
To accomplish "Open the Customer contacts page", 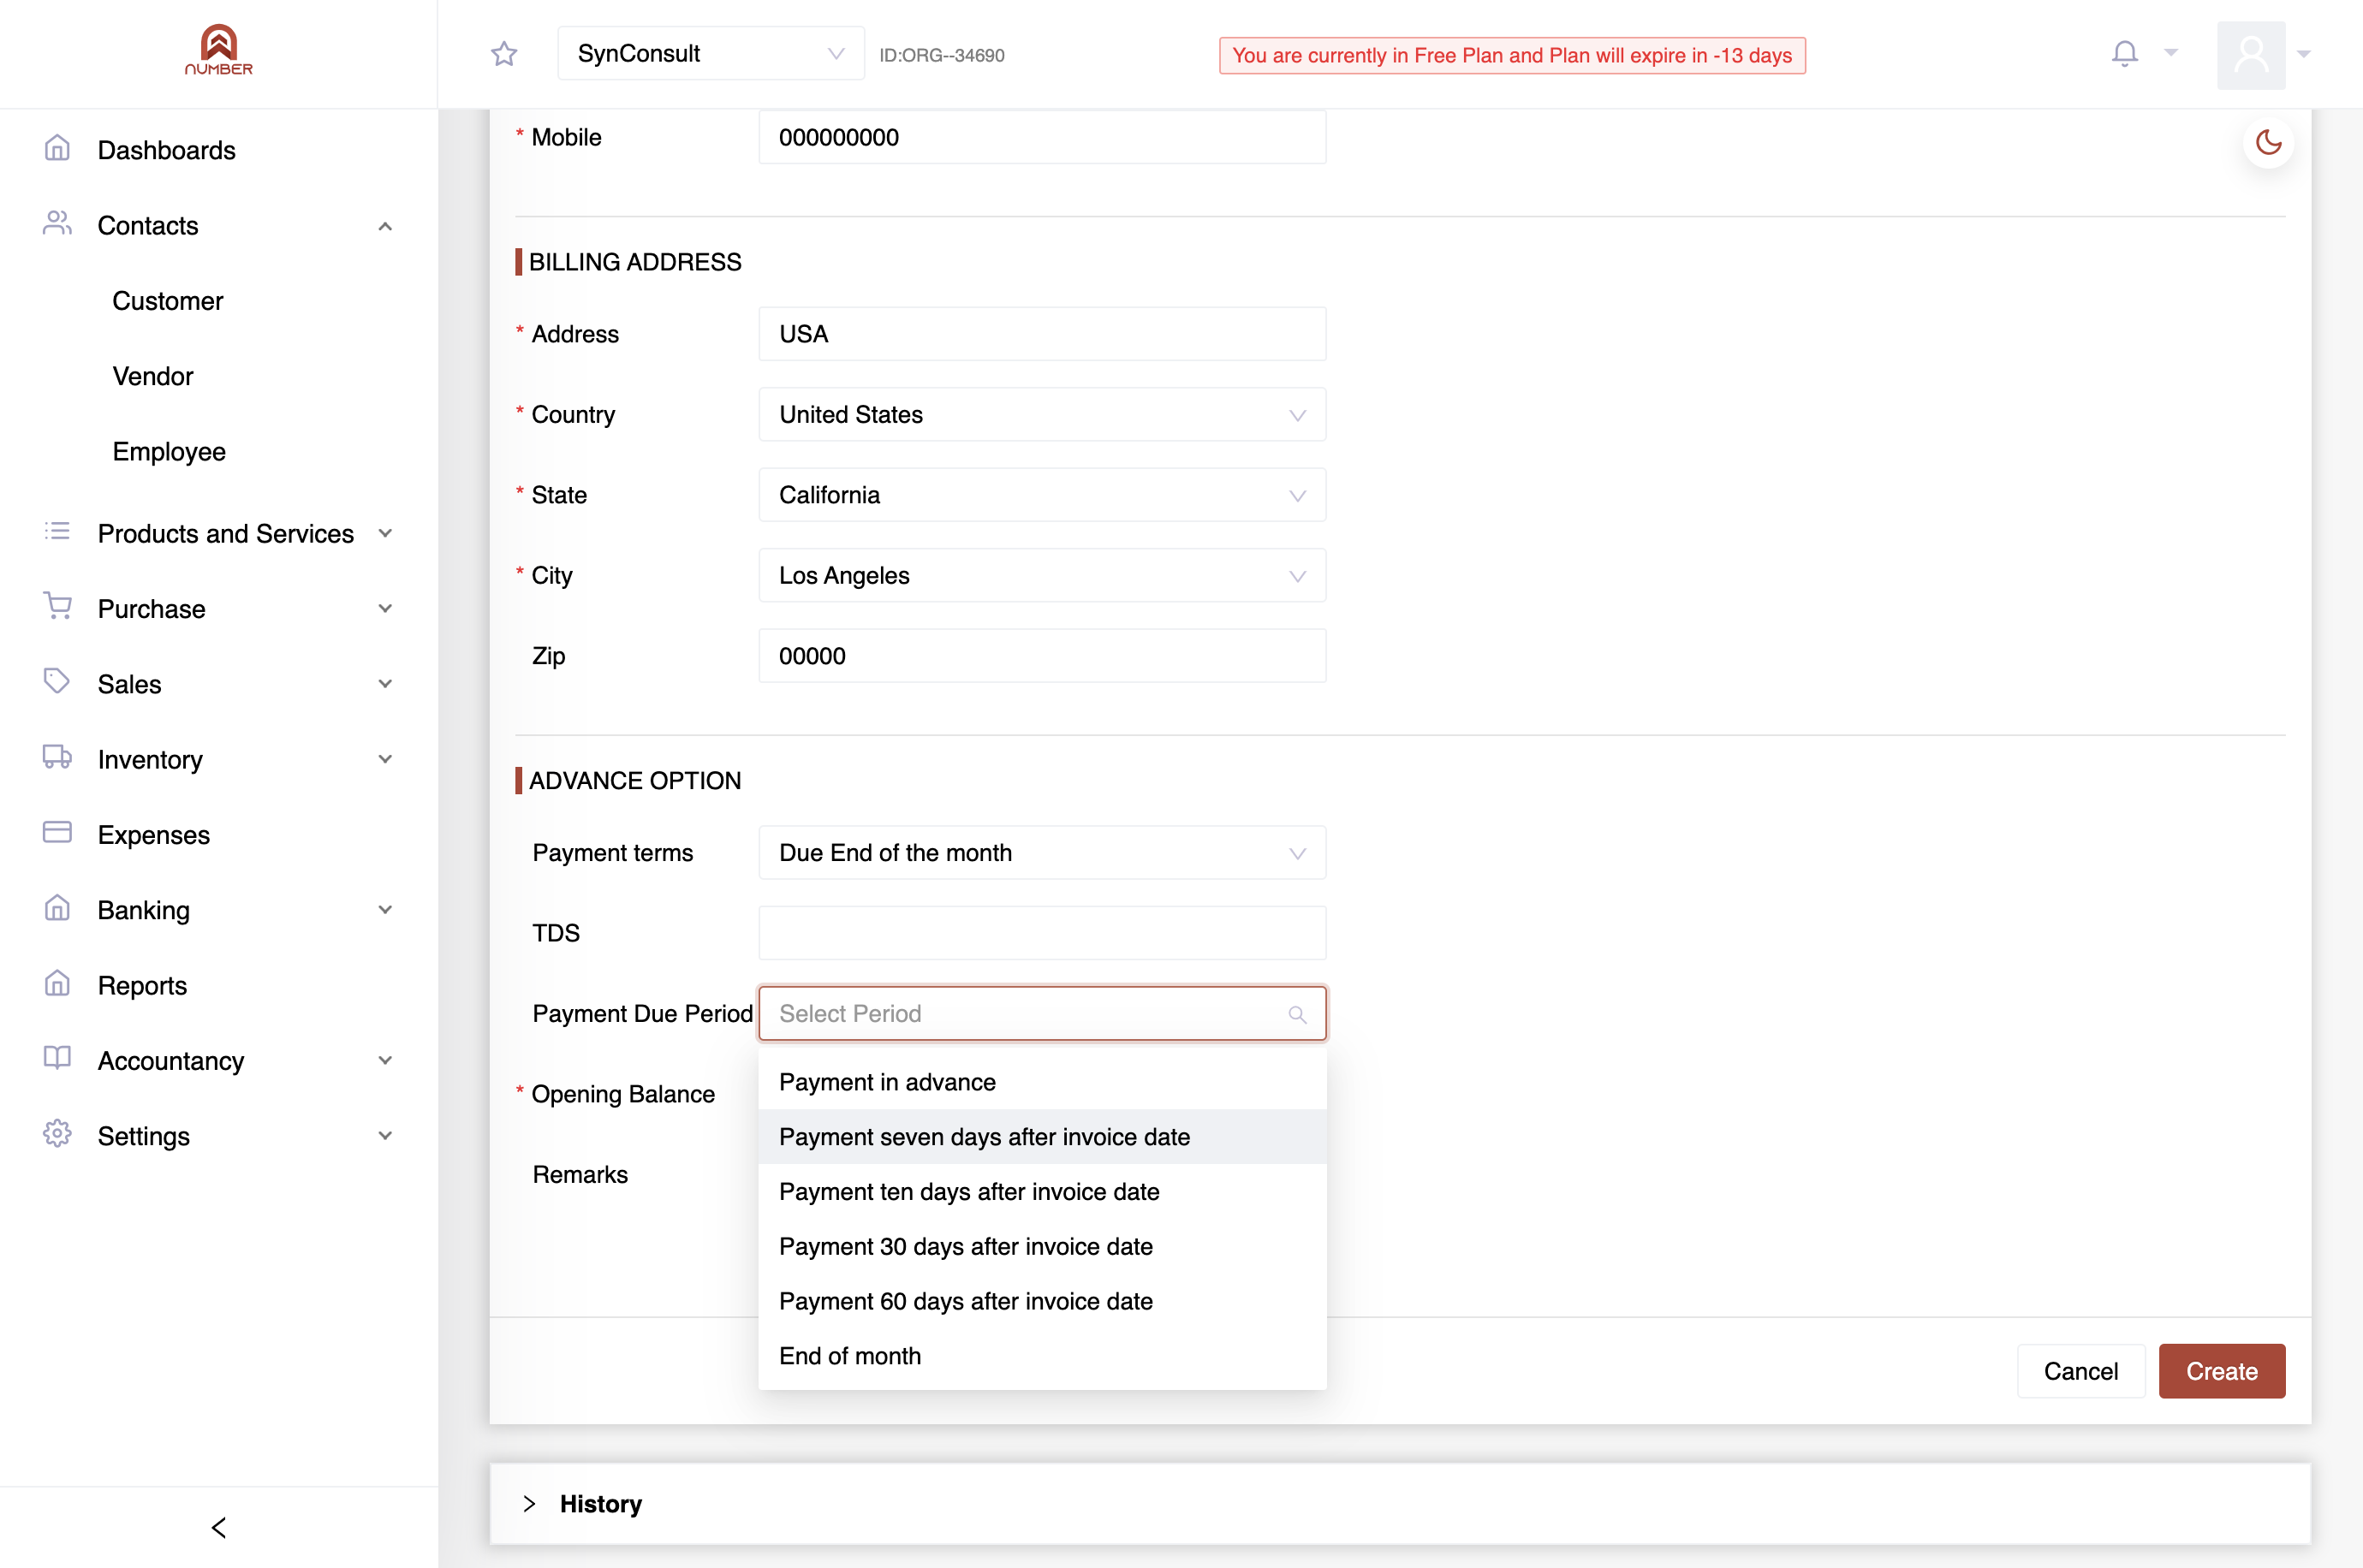I will pos(168,301).
